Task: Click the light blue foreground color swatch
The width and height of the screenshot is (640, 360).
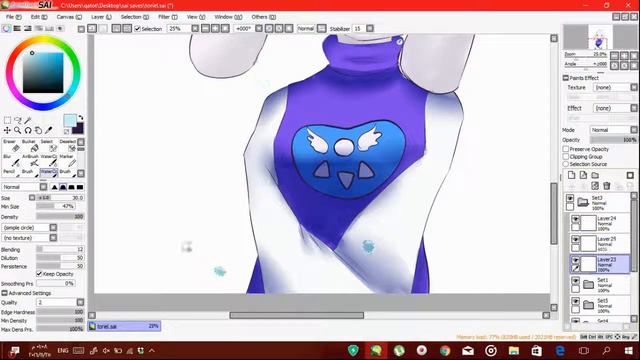Action: pos(70,121)
